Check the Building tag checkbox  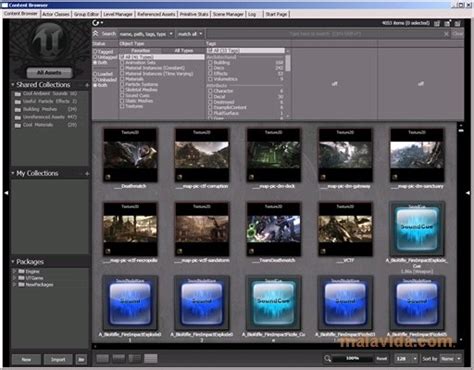click(210, 63)
